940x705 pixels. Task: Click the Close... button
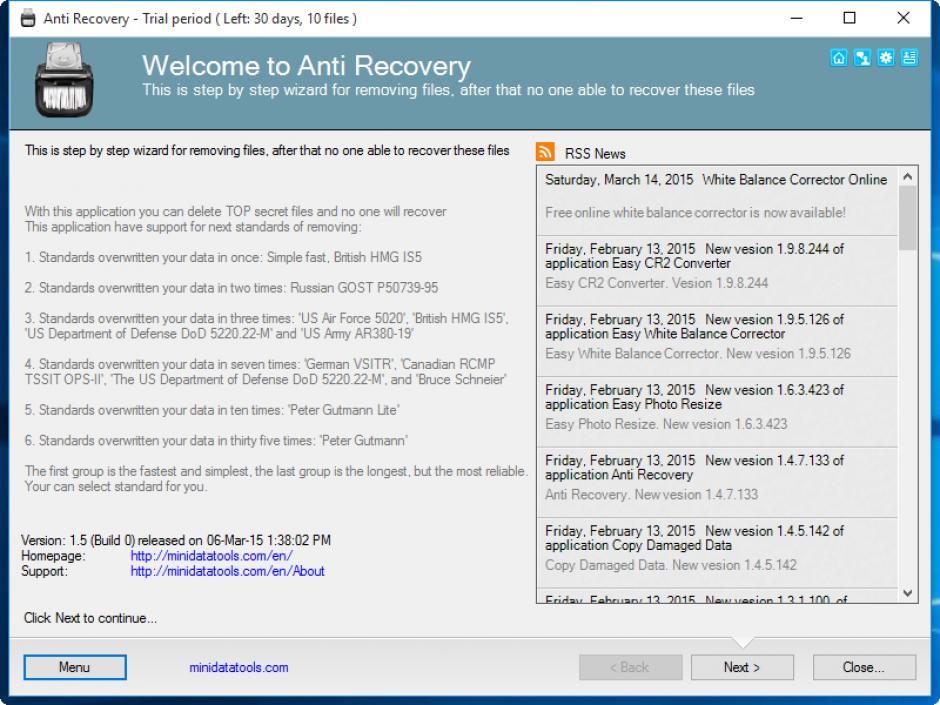pyautogui.click(x=864, y=667)
